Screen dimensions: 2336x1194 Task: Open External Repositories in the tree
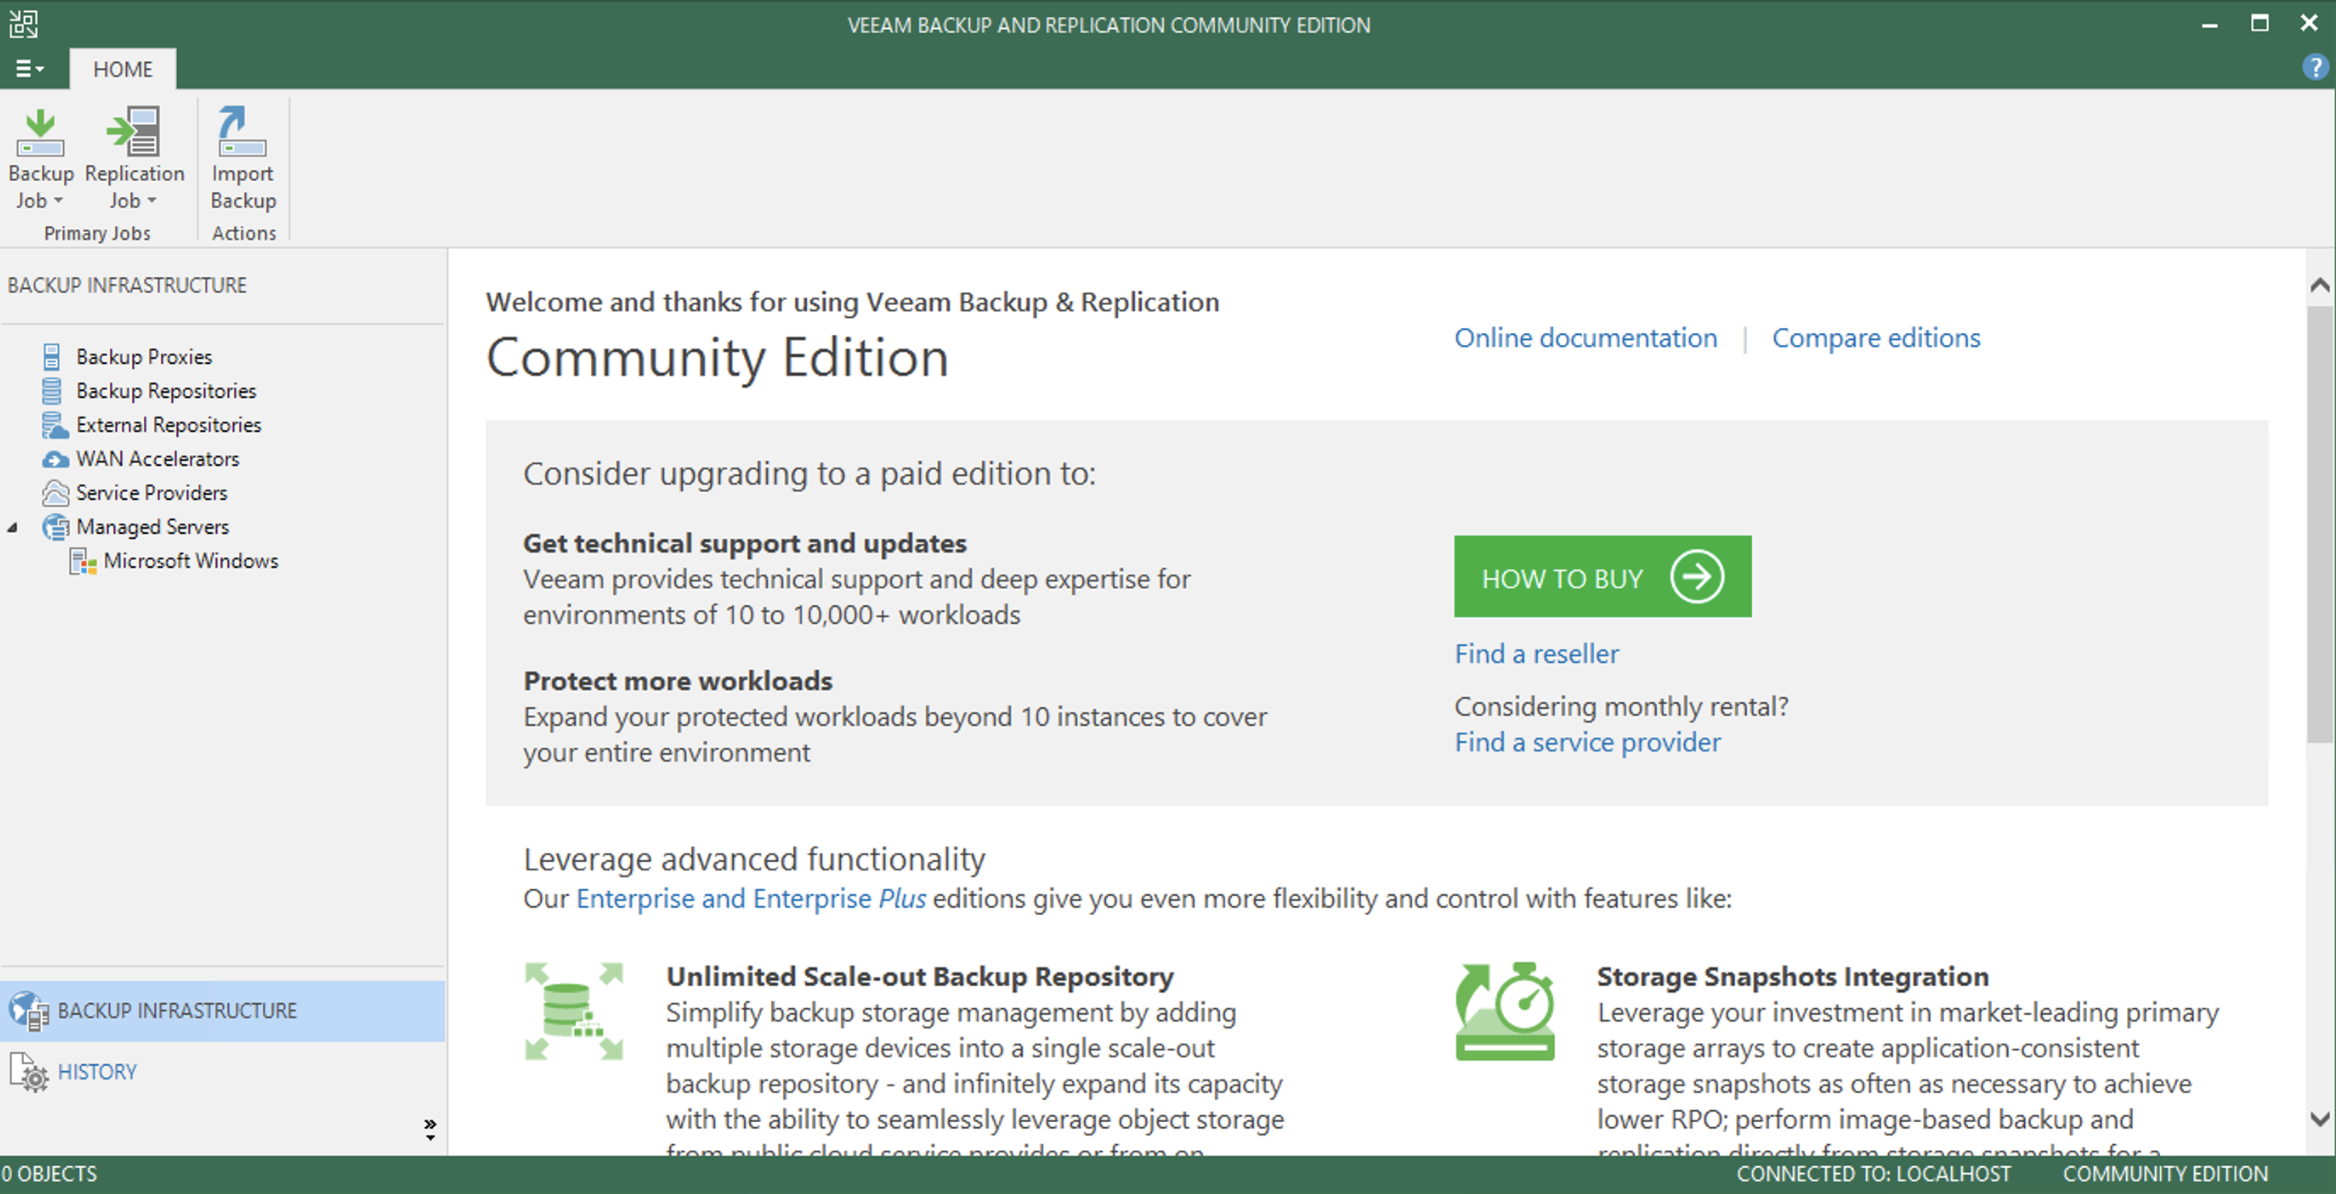[x=169, y=425]
